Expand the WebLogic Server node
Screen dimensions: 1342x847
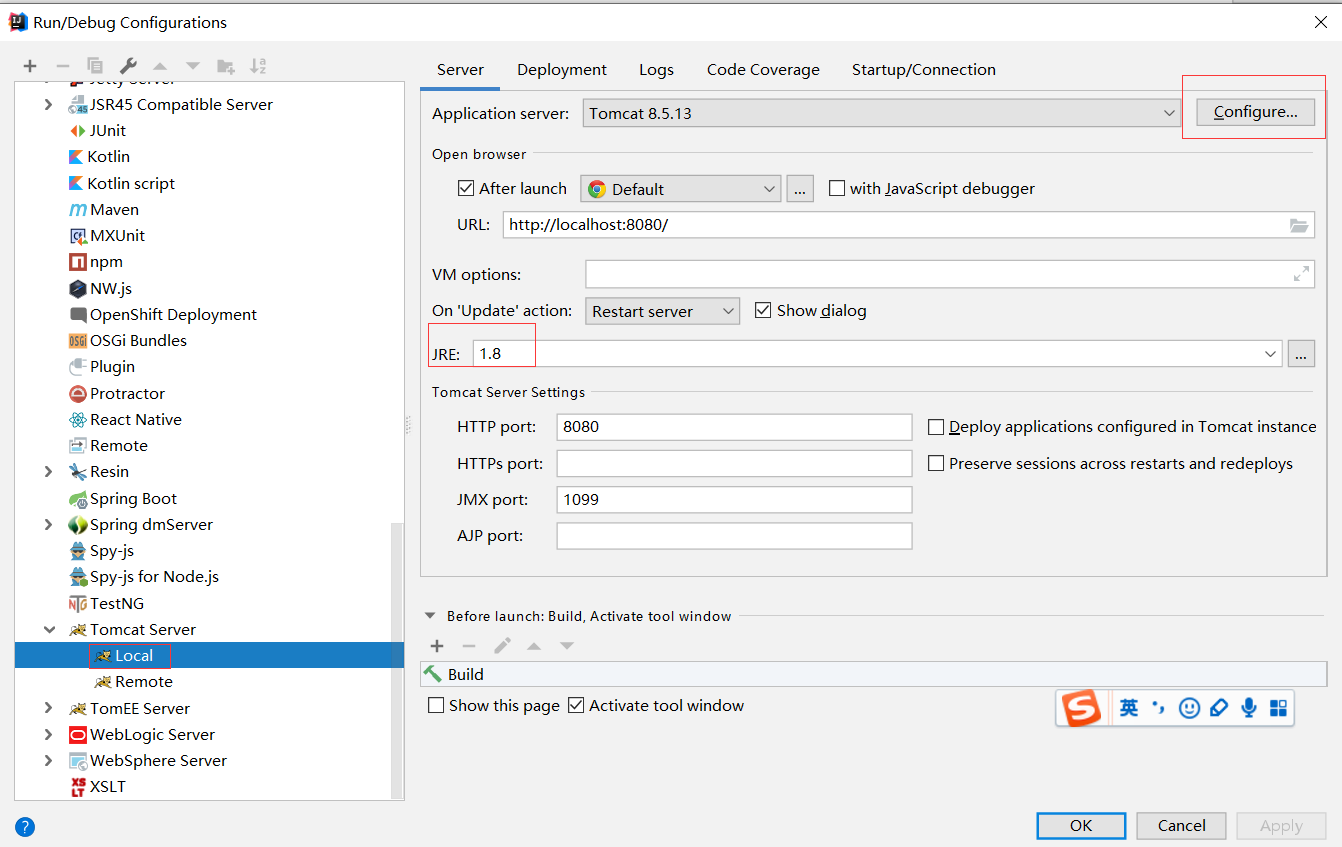click(x=49, y=734)
